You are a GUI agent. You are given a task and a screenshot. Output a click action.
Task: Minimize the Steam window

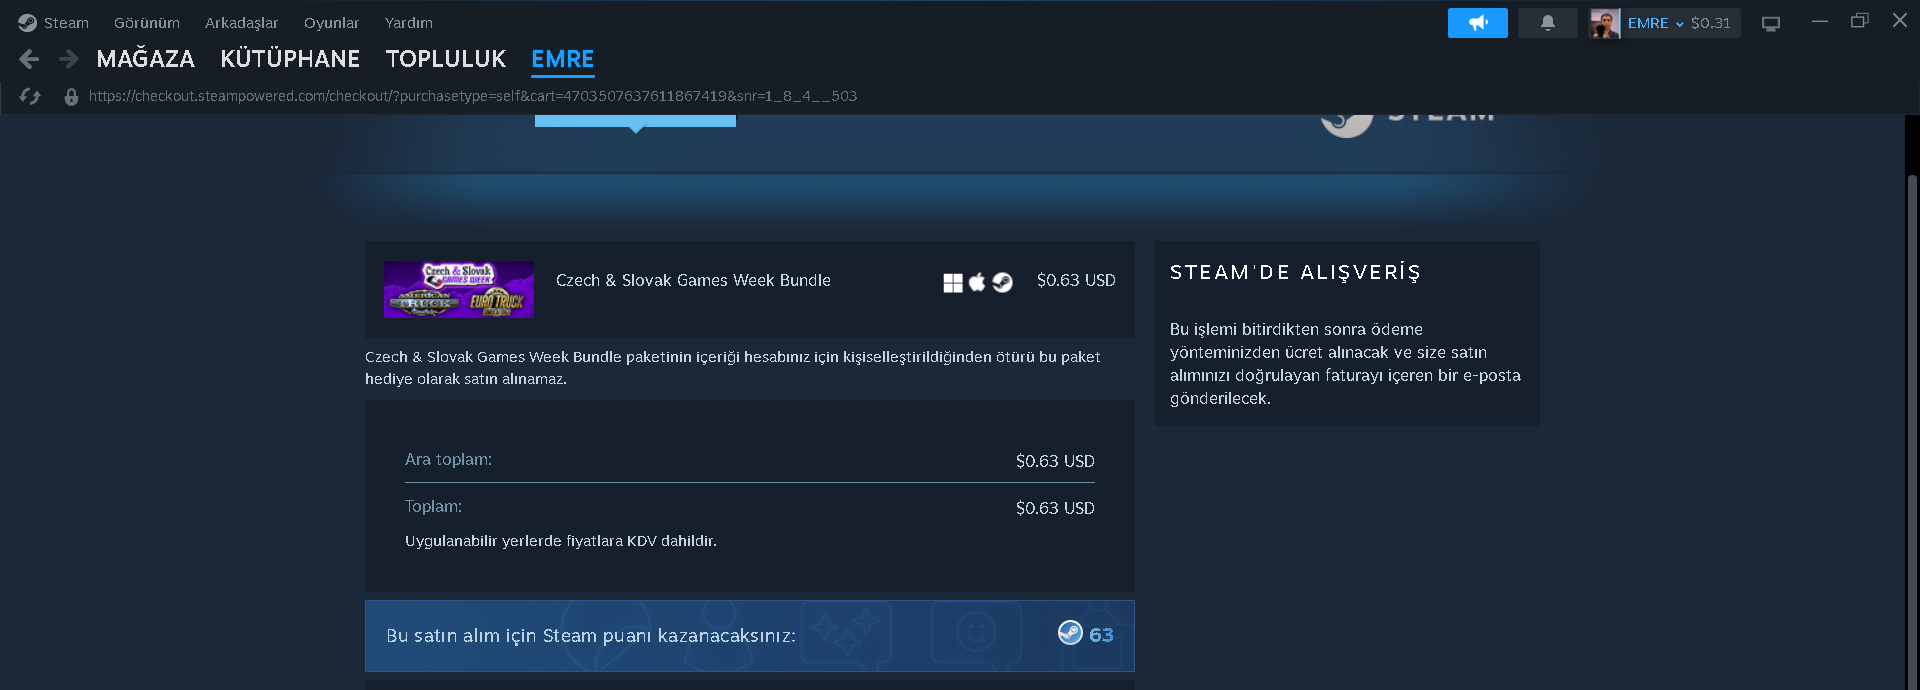click(x=1820, y=21)
